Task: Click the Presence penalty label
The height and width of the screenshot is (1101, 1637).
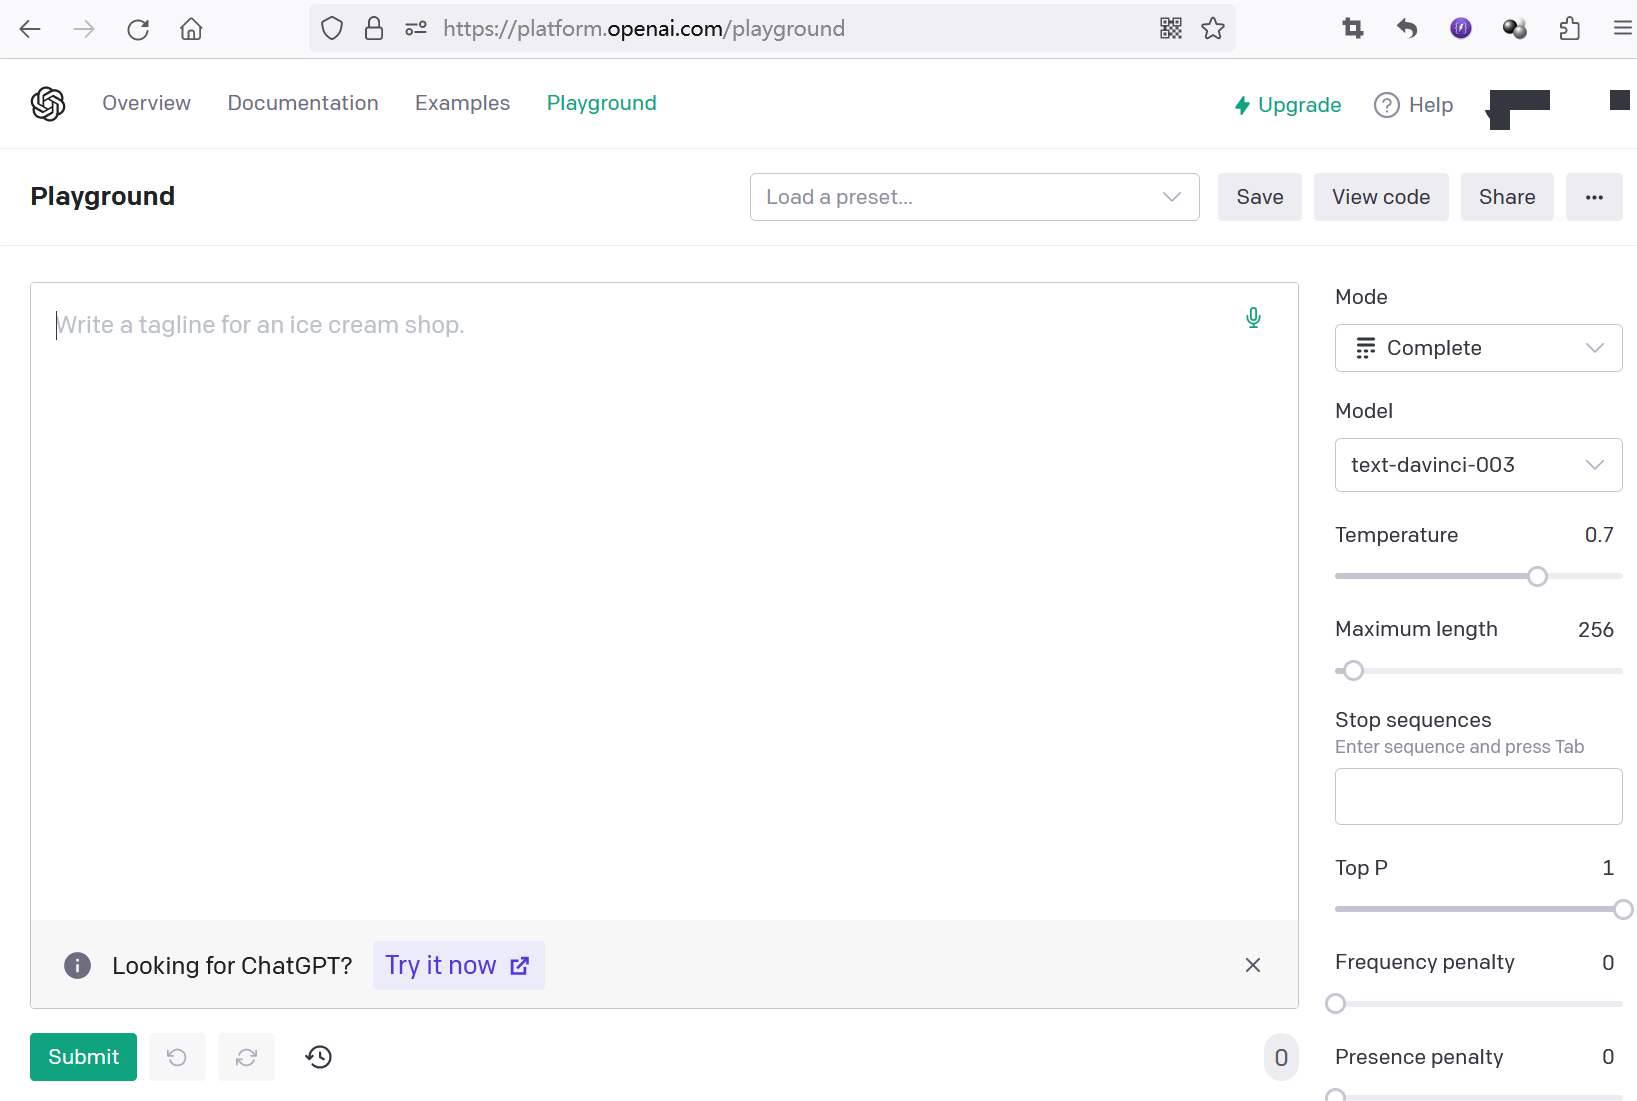Action: tap(1419, 1057)
